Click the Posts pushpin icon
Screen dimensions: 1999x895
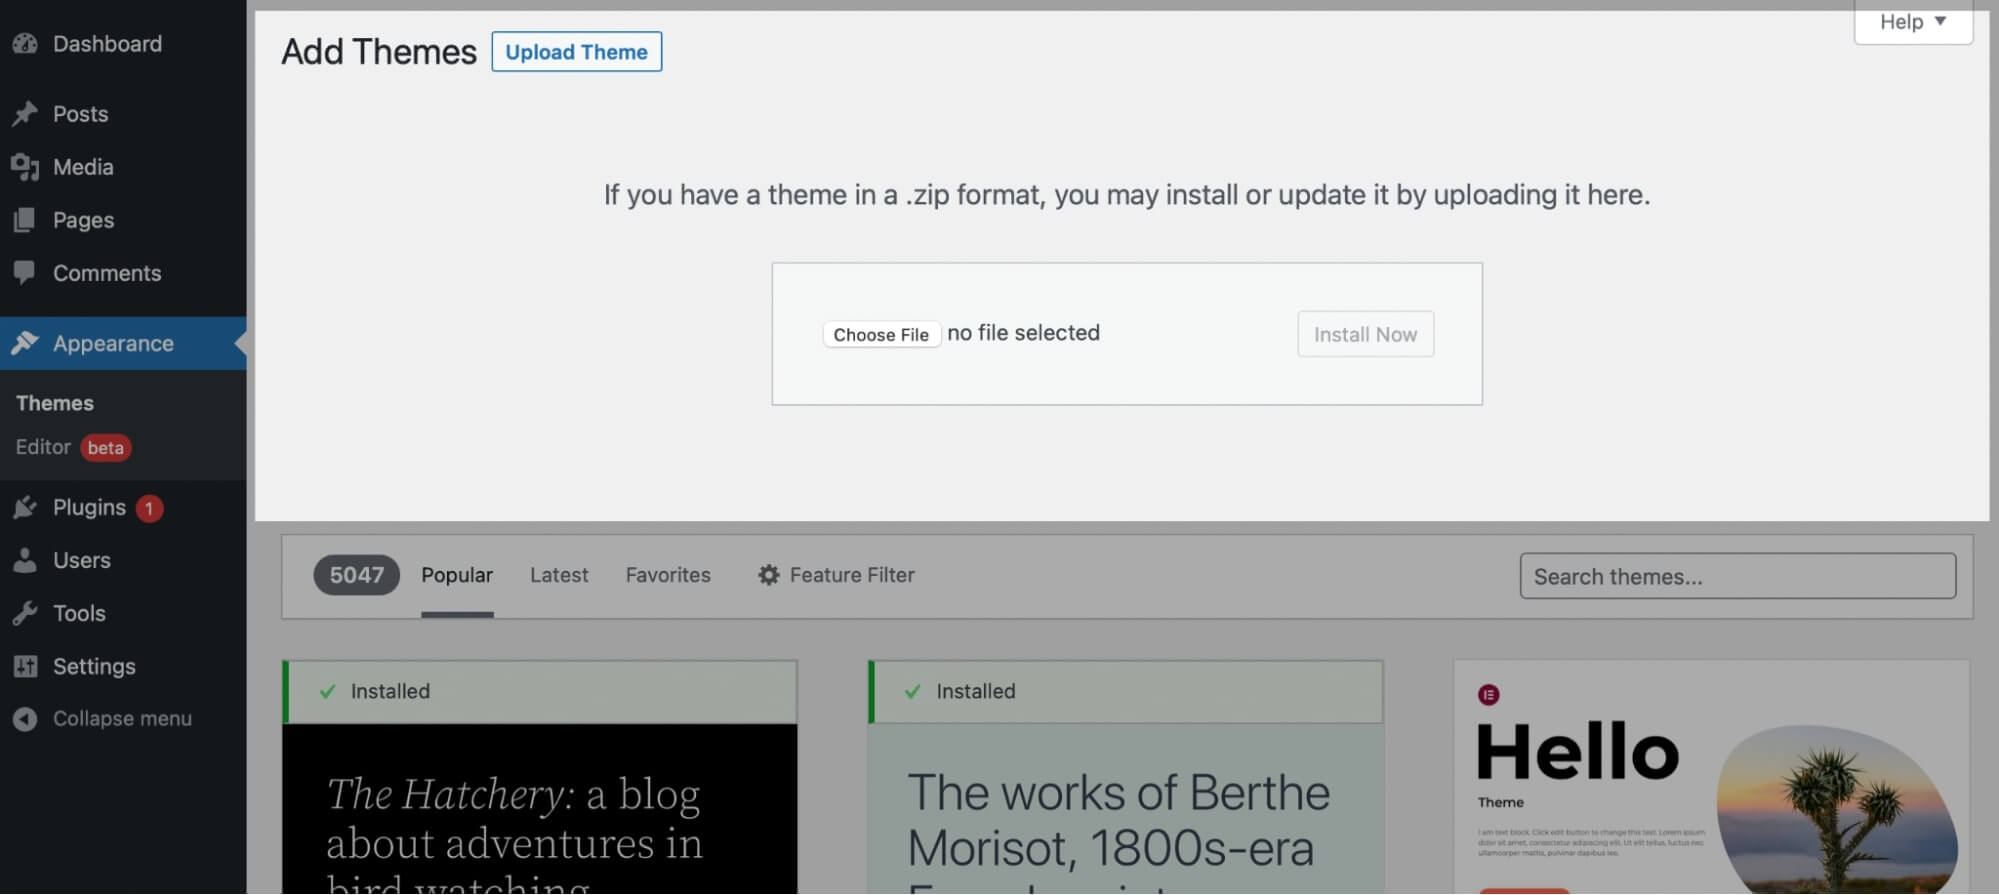[25, 114]
